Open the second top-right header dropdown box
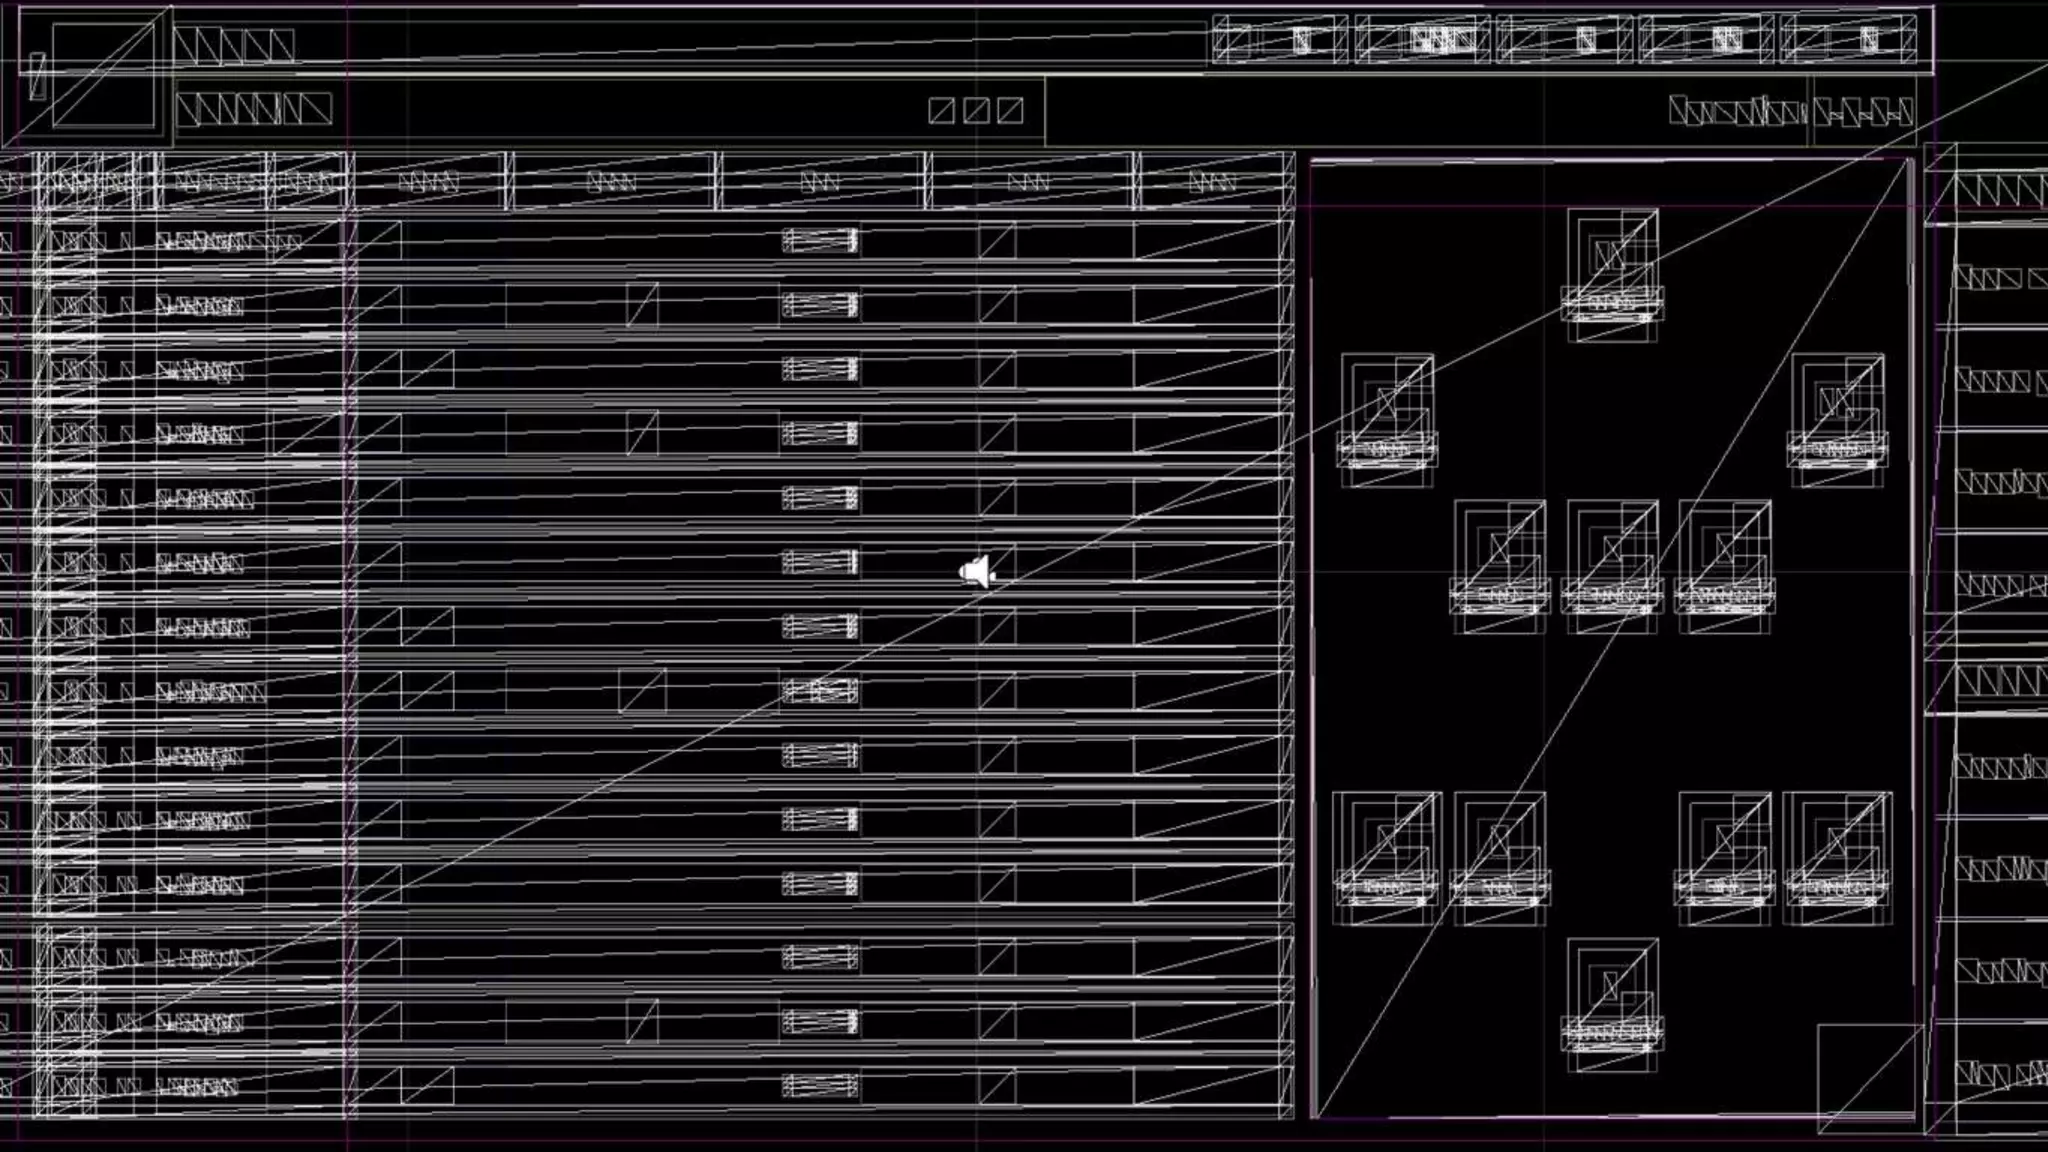Viewport: 2048px width, 1152px height. (x=1422, y=40)
